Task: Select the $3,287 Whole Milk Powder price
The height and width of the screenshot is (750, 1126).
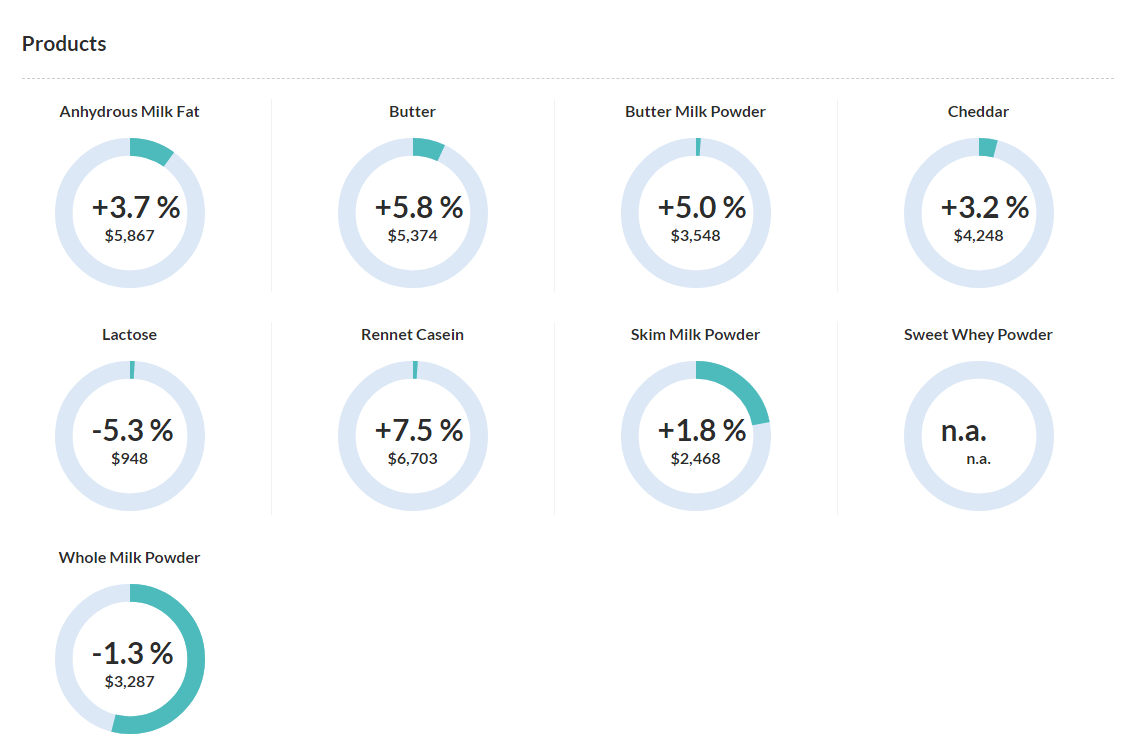Action: (x=129, y=682)
